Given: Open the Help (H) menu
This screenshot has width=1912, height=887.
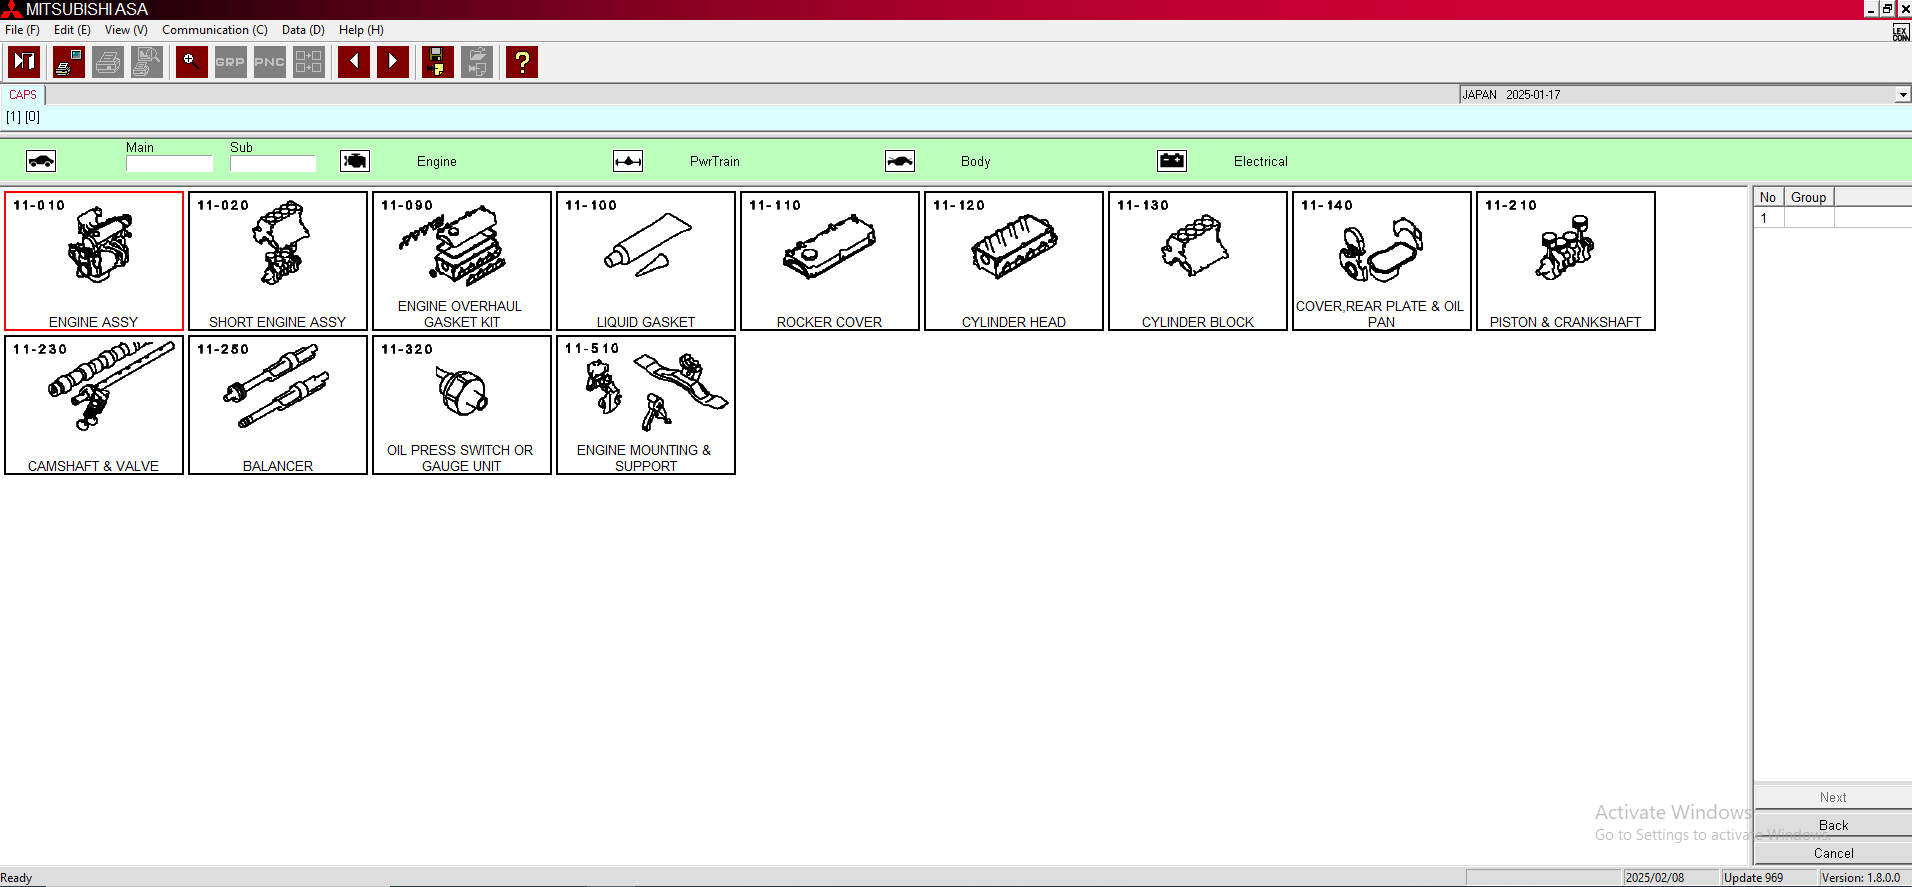Looking at the screenshot, I should 361,30.
